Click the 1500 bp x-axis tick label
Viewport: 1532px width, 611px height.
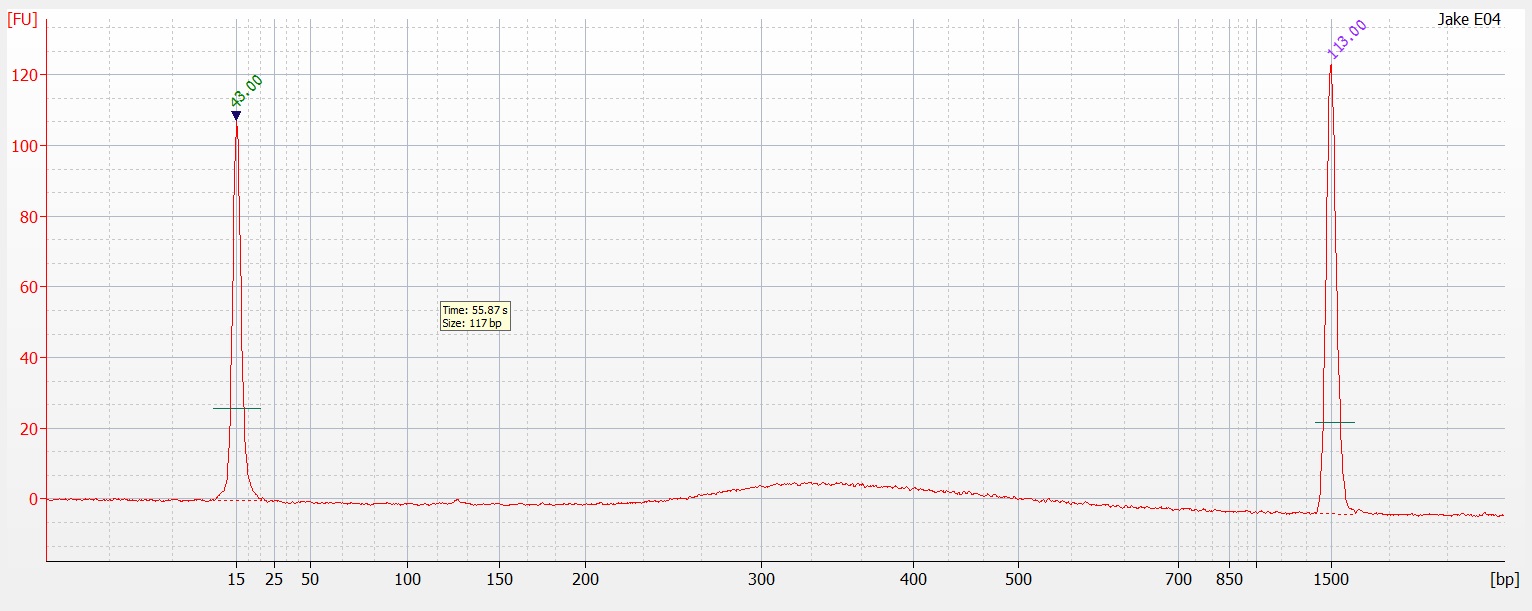pos(1331,579)
